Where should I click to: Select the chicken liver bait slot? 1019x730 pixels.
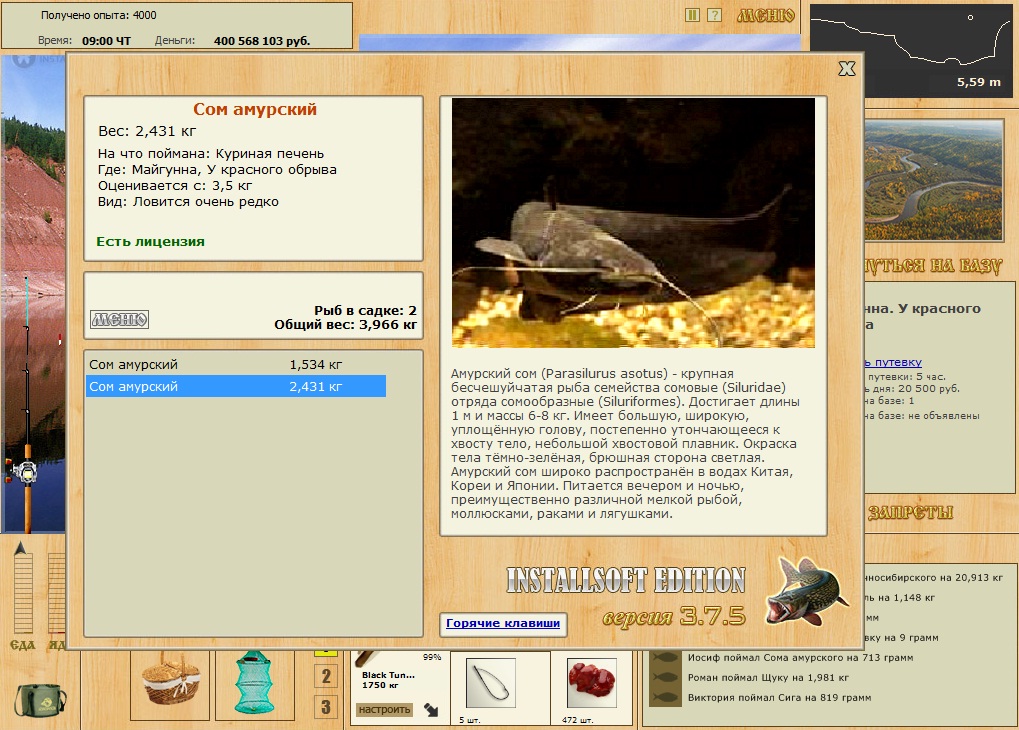tap(591, 683)
